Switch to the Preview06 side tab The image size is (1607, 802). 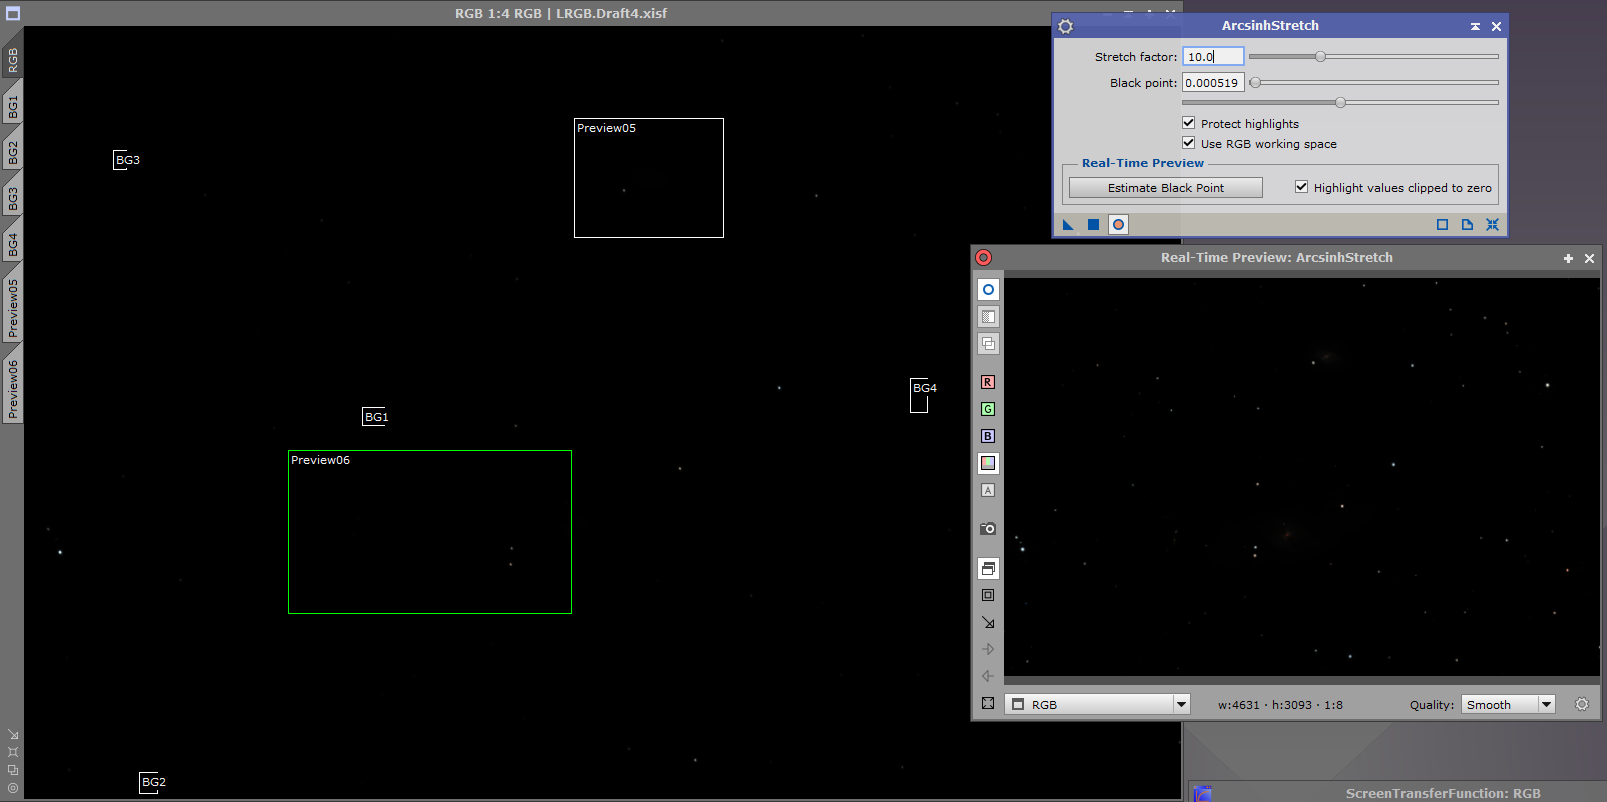[x=13, y=389]
